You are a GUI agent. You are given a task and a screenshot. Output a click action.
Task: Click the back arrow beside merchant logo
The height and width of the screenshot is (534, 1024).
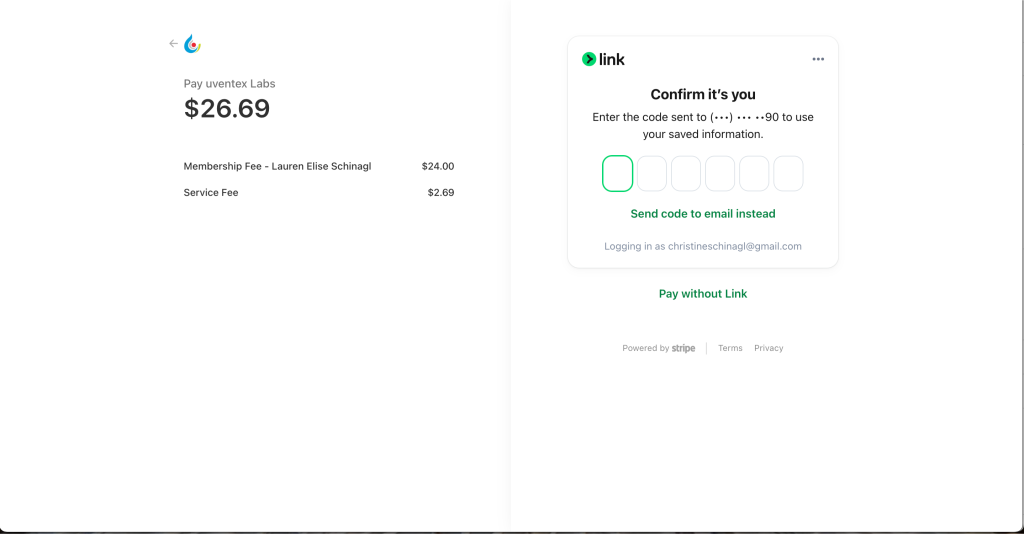(x=173, y=44)
